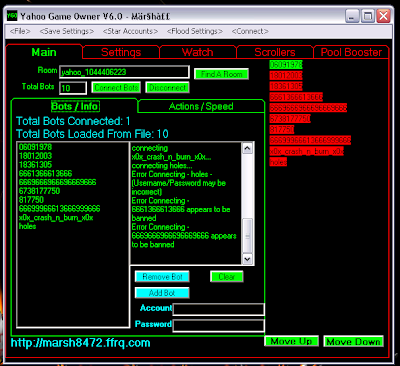Click the Connect Bots button
The height and width of the screenshot is (366, 400).
tap(116, 88)
